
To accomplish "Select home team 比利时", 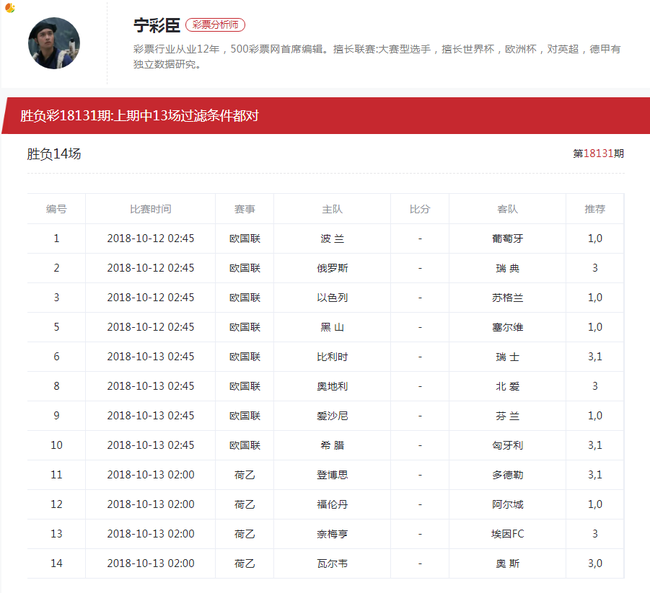I will tap(332, 357).
